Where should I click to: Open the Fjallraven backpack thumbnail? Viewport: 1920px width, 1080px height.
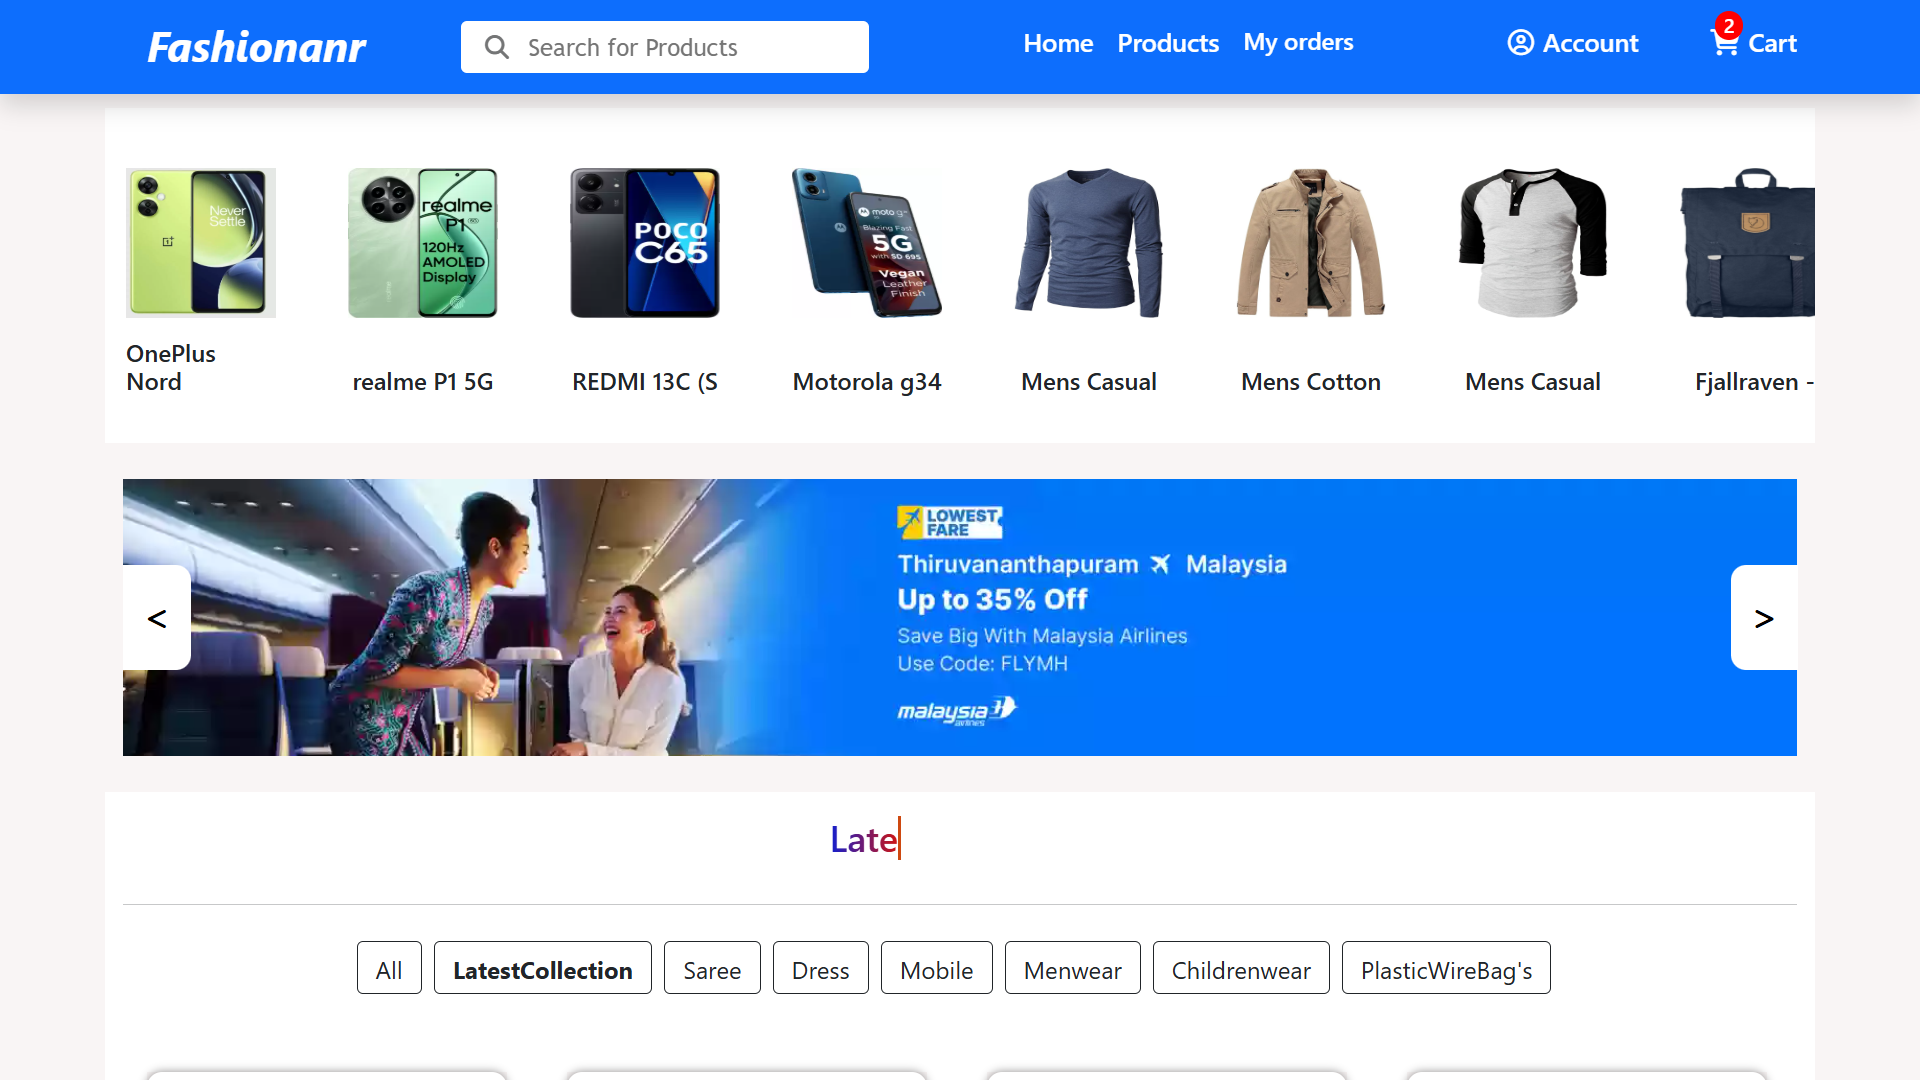tap(1748, 243)
